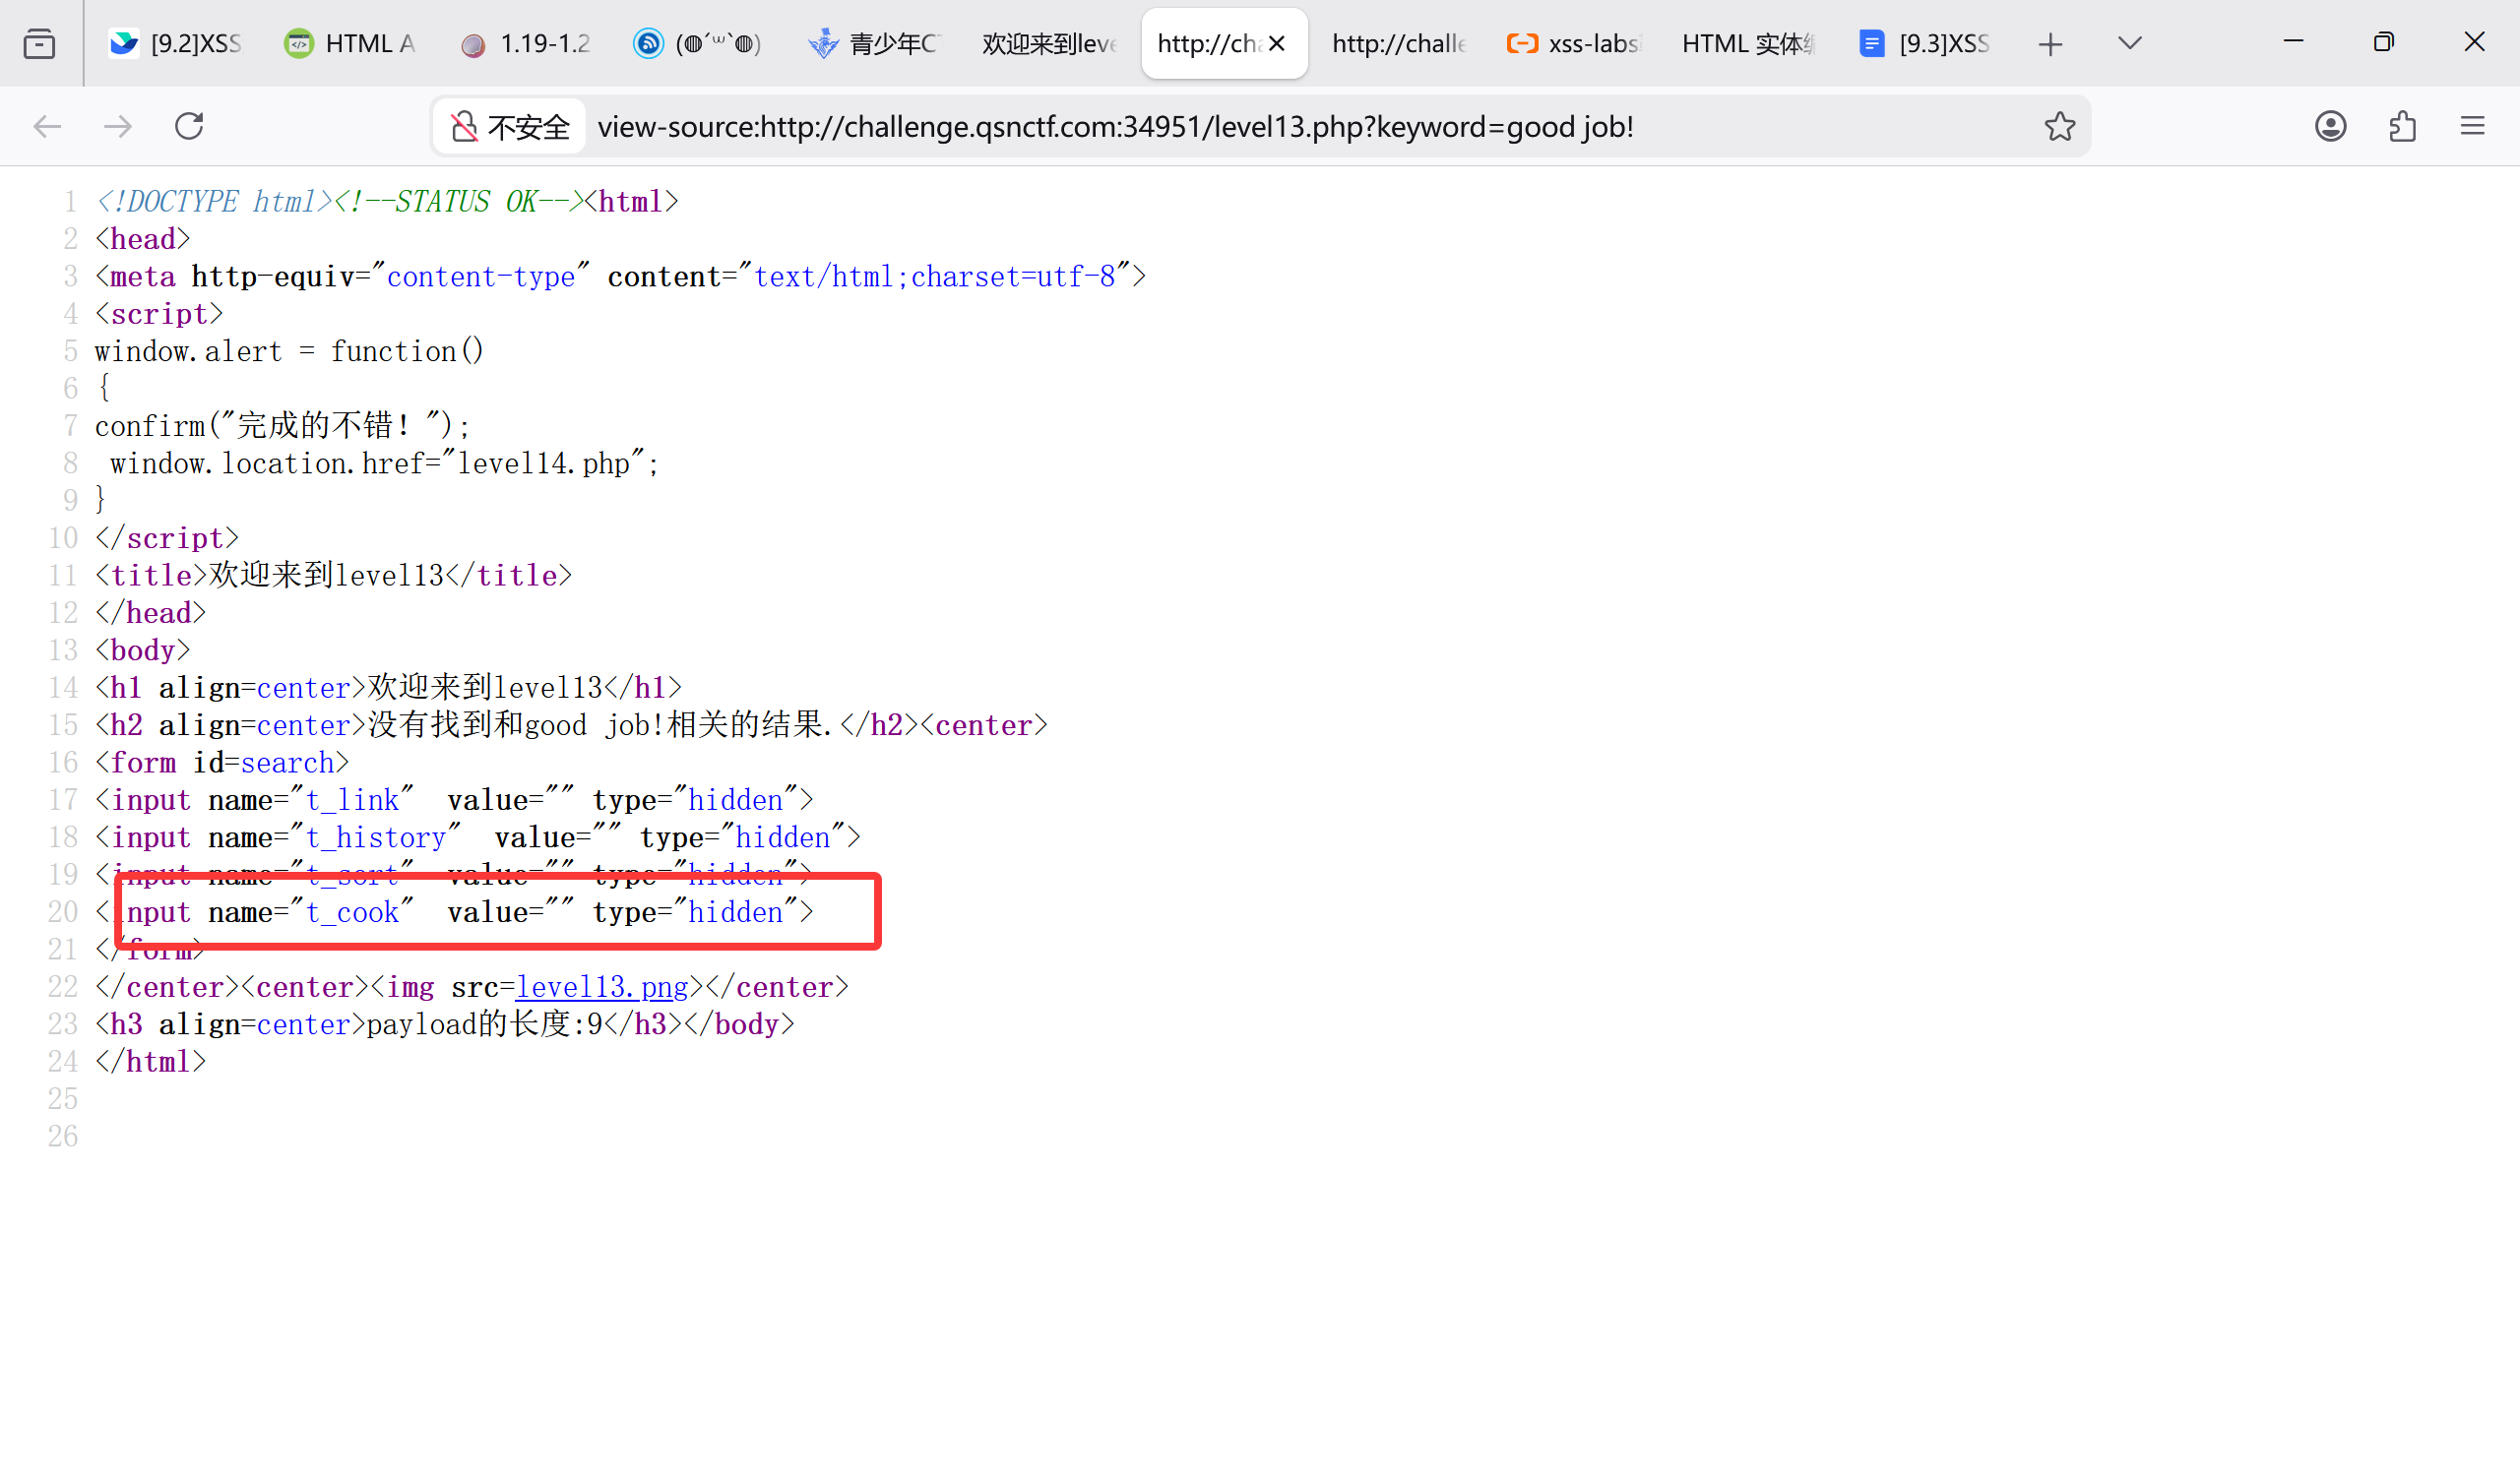This screenshot has width=2520, height=1480.
Task: Click the back navigation arrow
Action: [47, 126]
